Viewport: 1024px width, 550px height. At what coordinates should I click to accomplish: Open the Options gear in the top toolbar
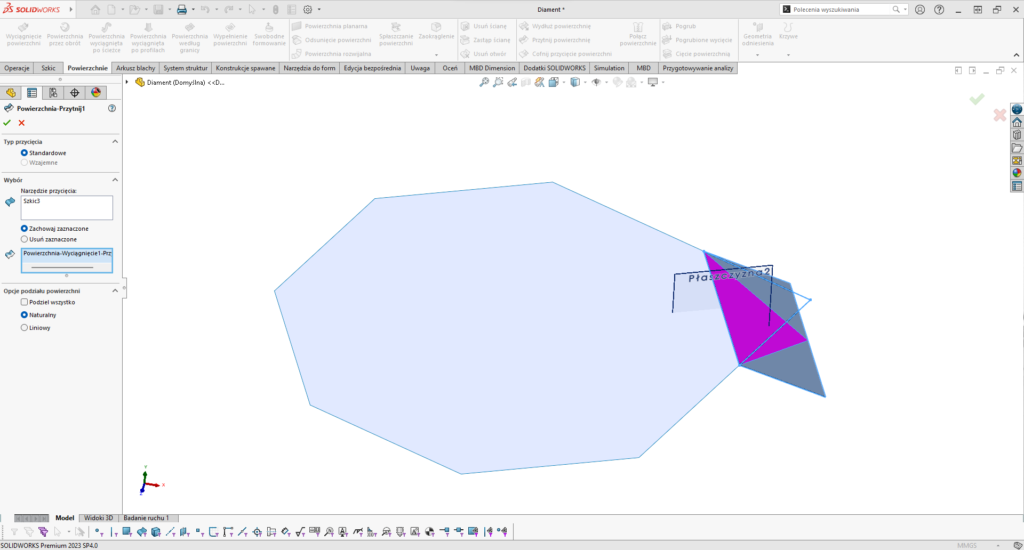[x=307, y=9]
